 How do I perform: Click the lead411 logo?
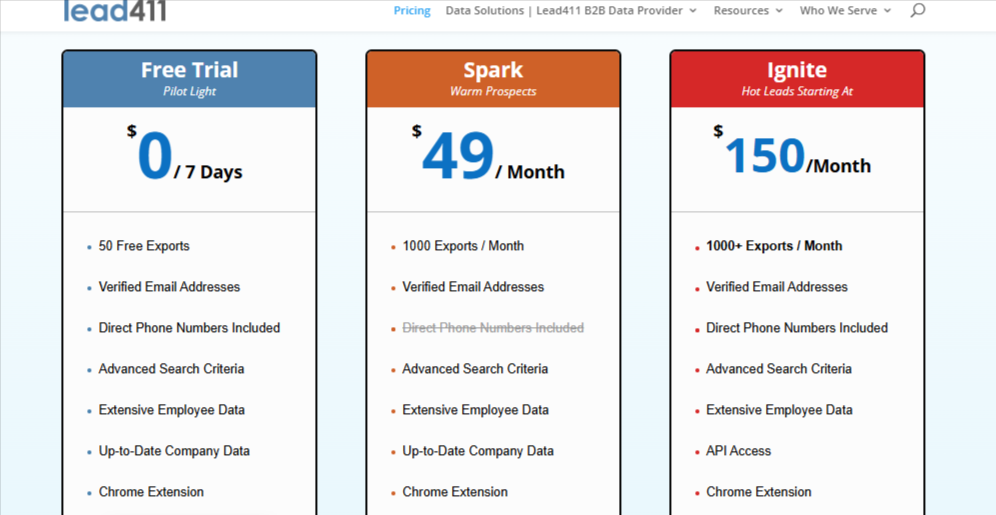[114, 11]
